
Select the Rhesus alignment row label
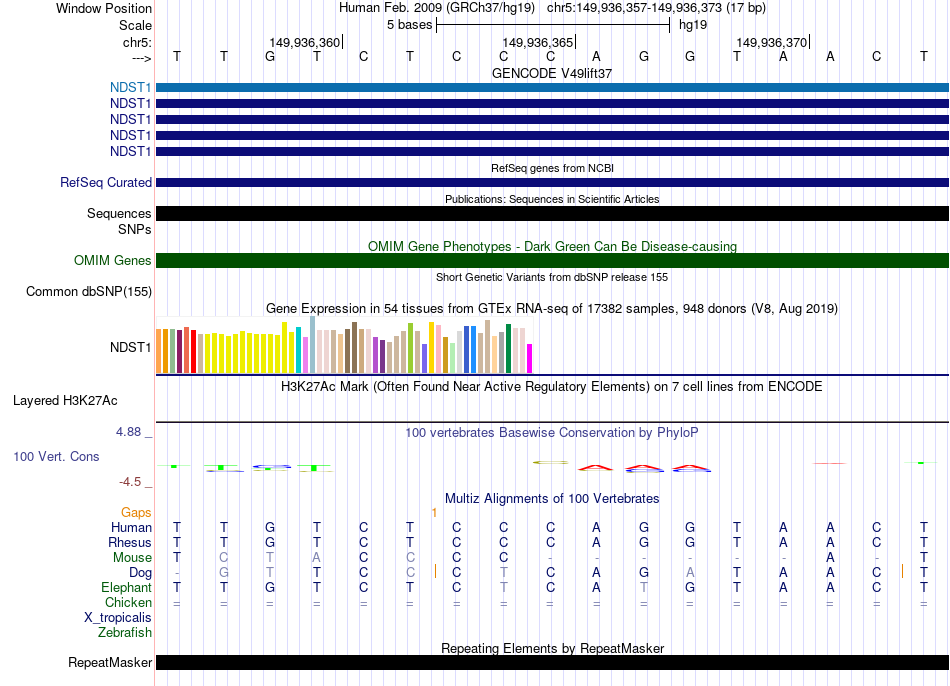[x=130, y=542]
